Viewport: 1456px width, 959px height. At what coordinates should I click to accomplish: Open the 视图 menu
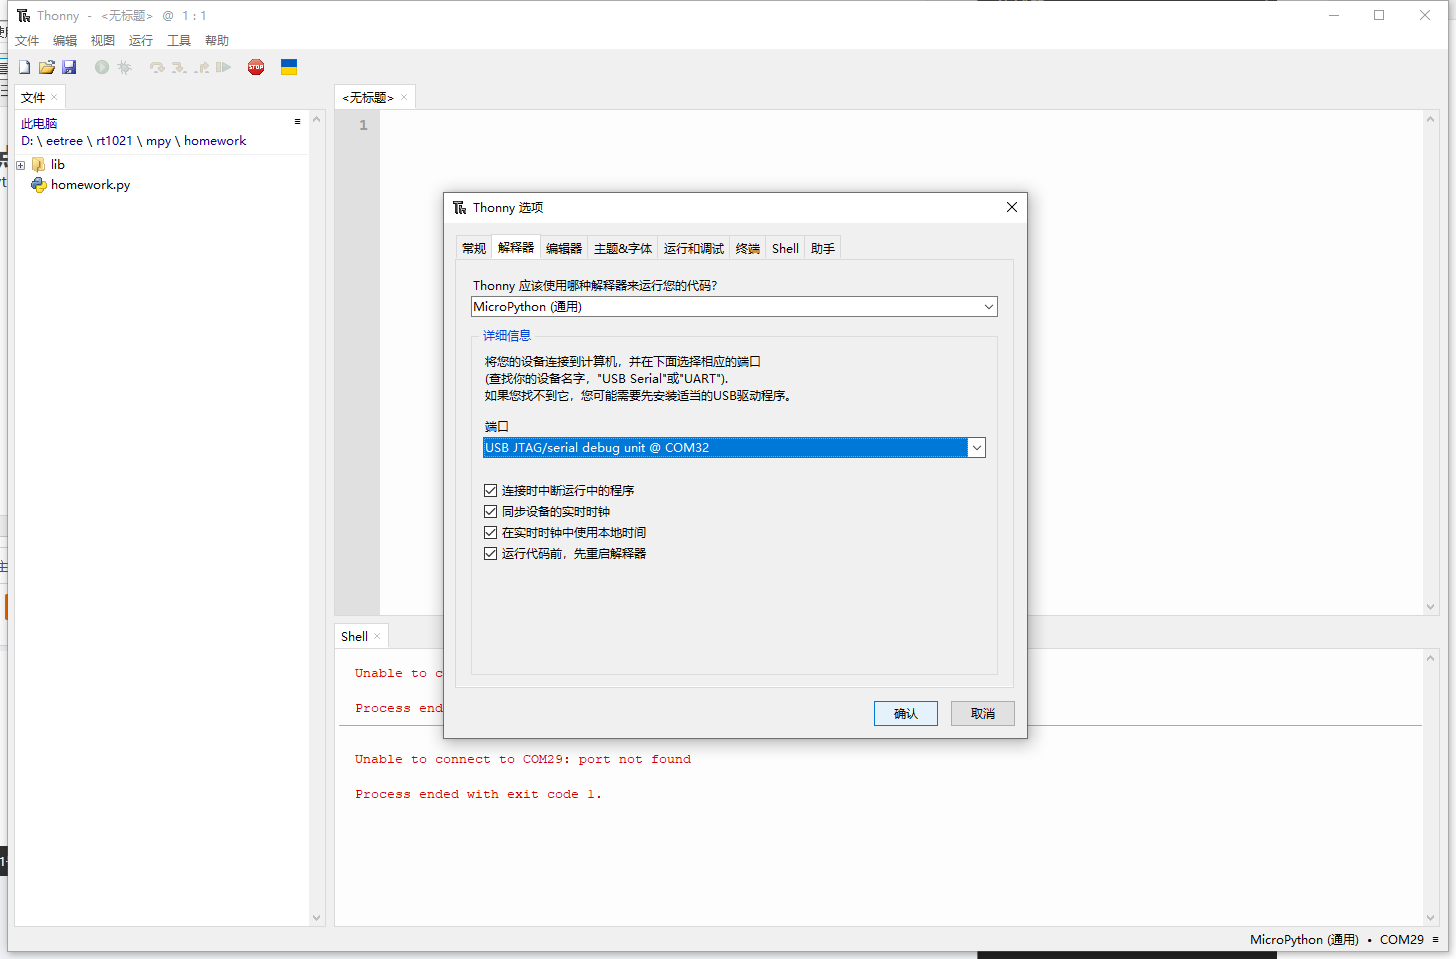click(103, 40)
